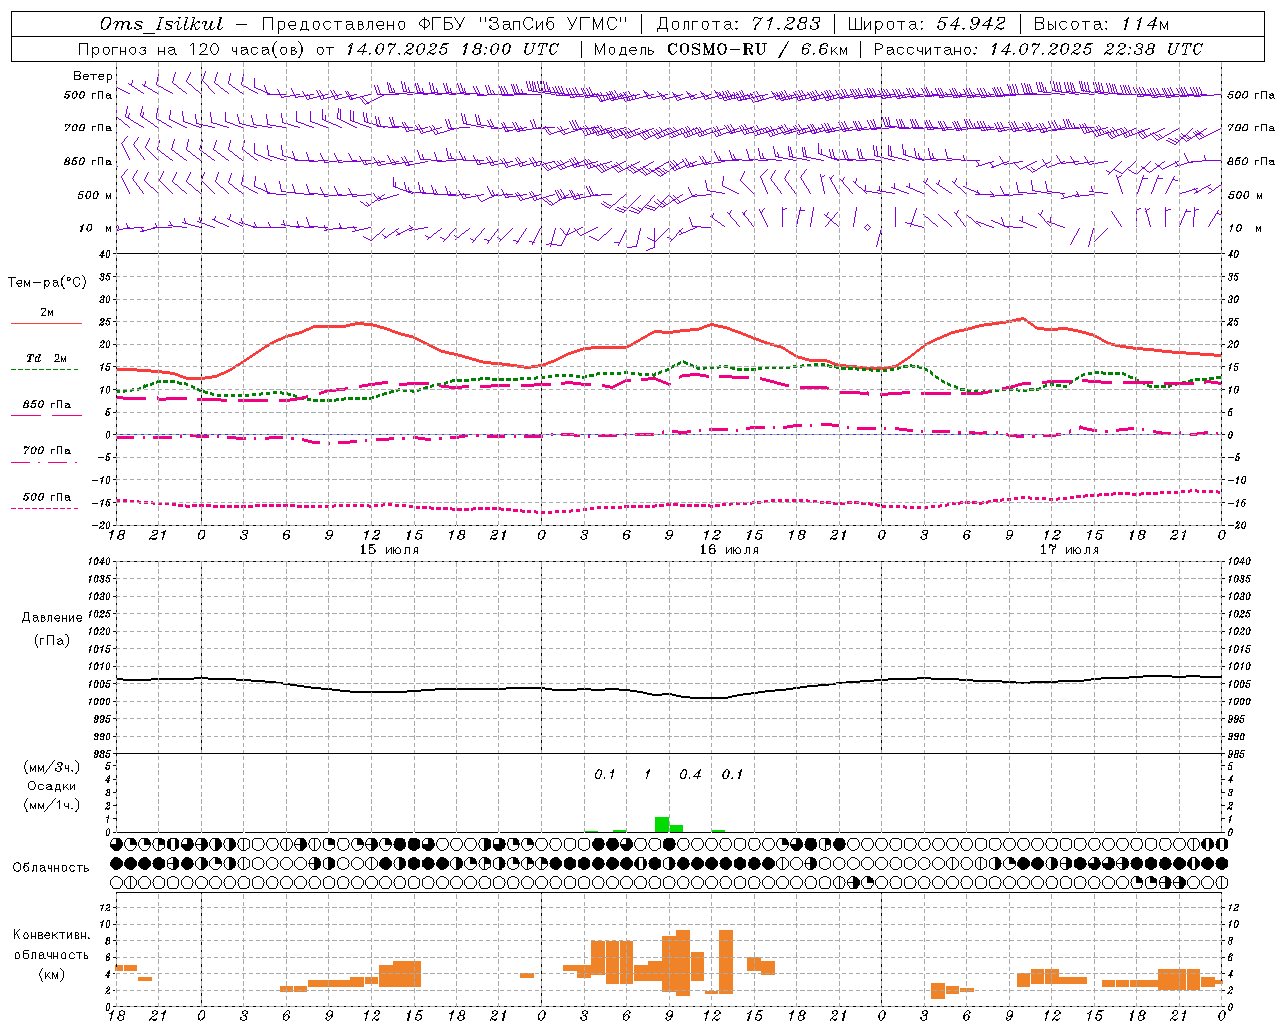Click the forecast start '14.07.2025 18:00 UTC'
Viewport: 1280px width, 1024px height.
click(x=452, y=49)
